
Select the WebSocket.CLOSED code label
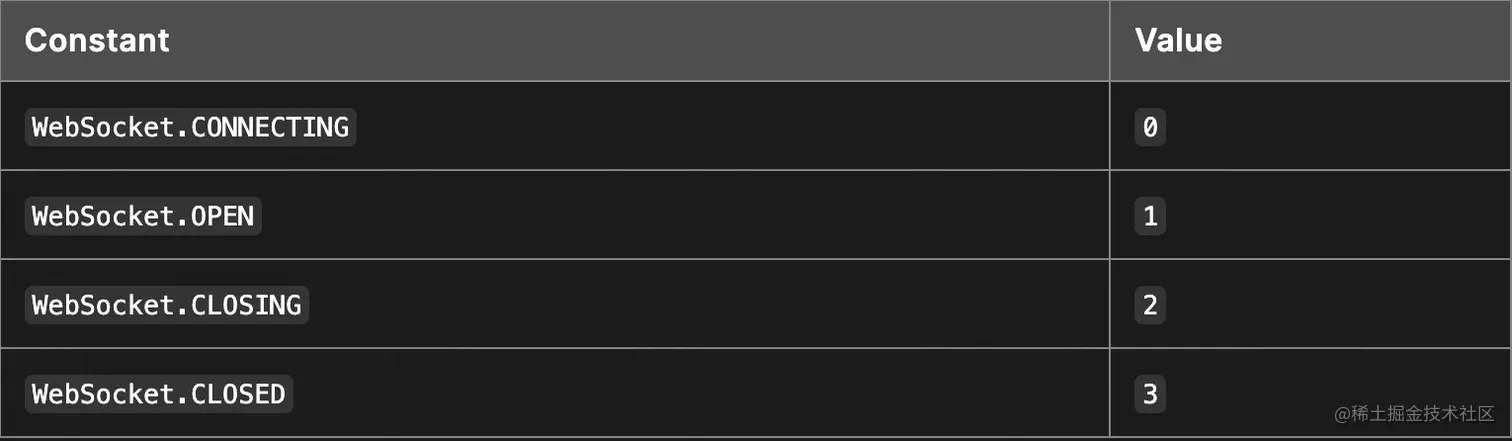click(159, 394)
